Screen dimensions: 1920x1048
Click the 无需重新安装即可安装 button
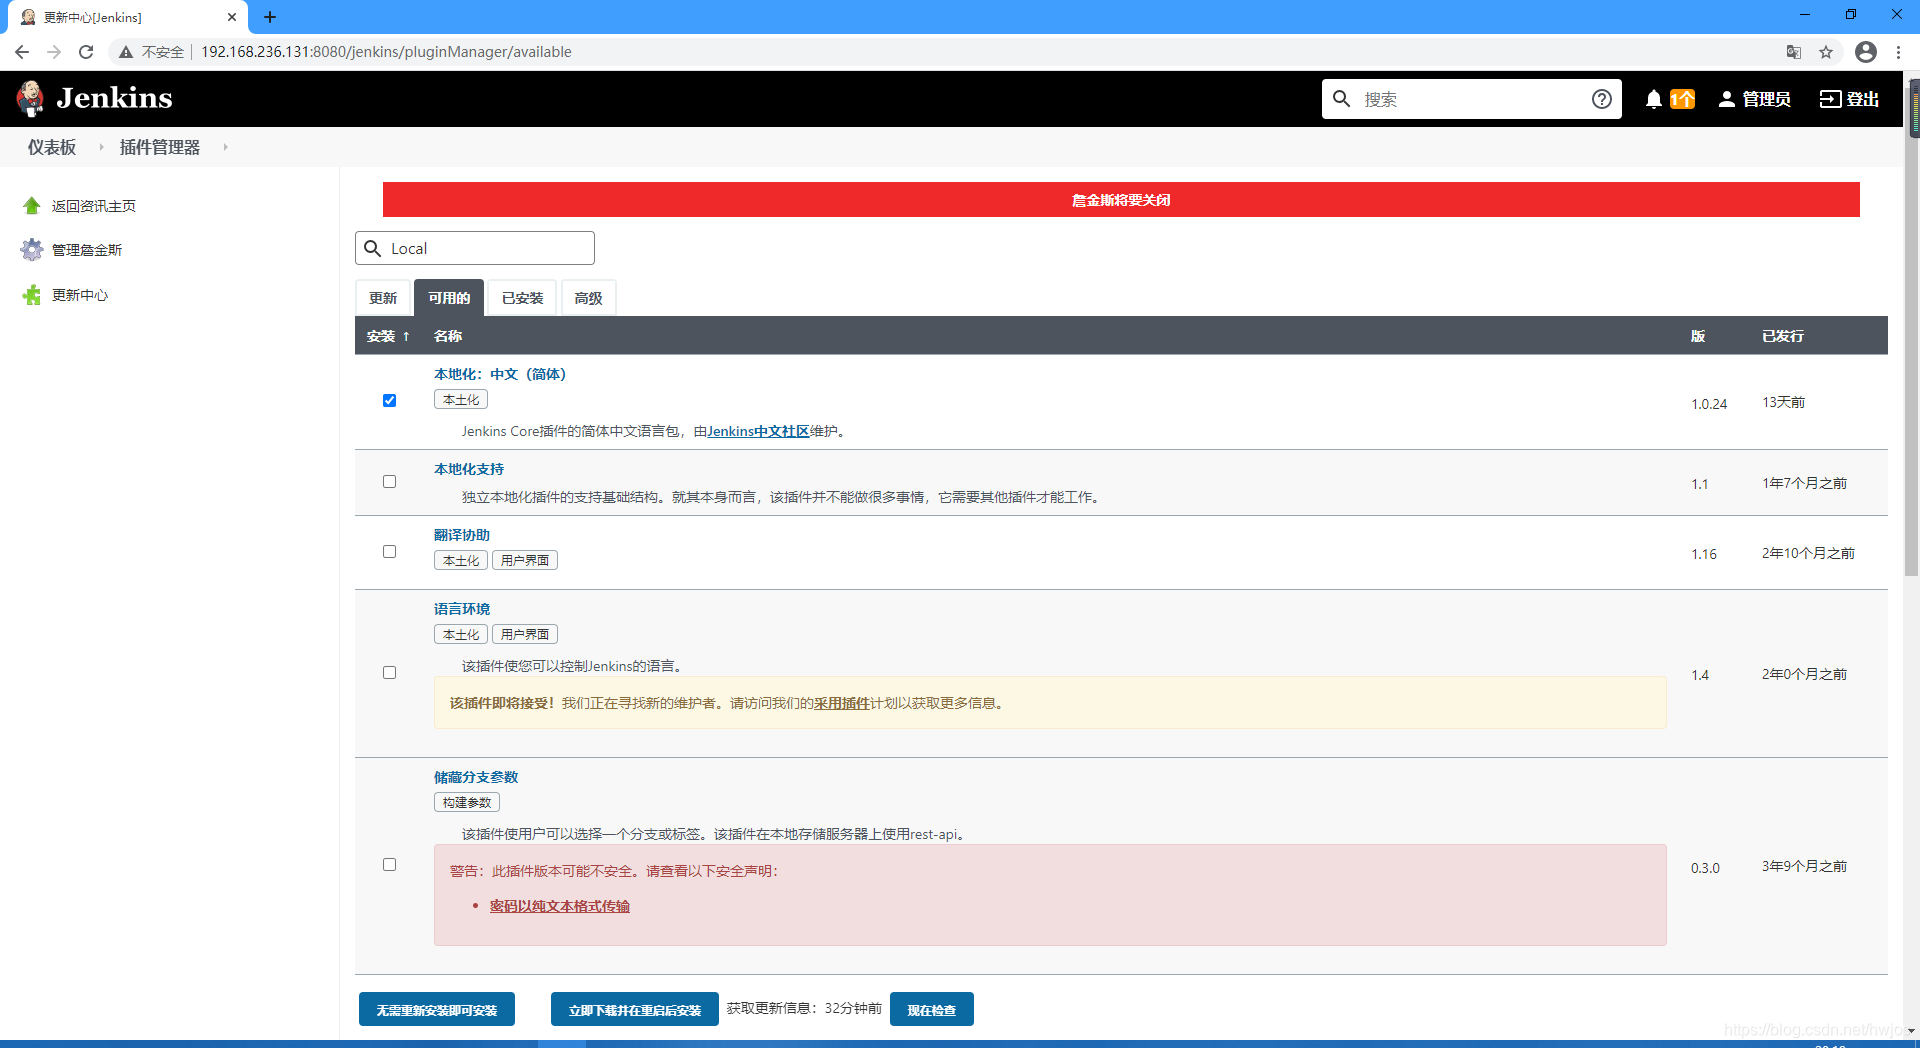click(x=437, y=1010)
